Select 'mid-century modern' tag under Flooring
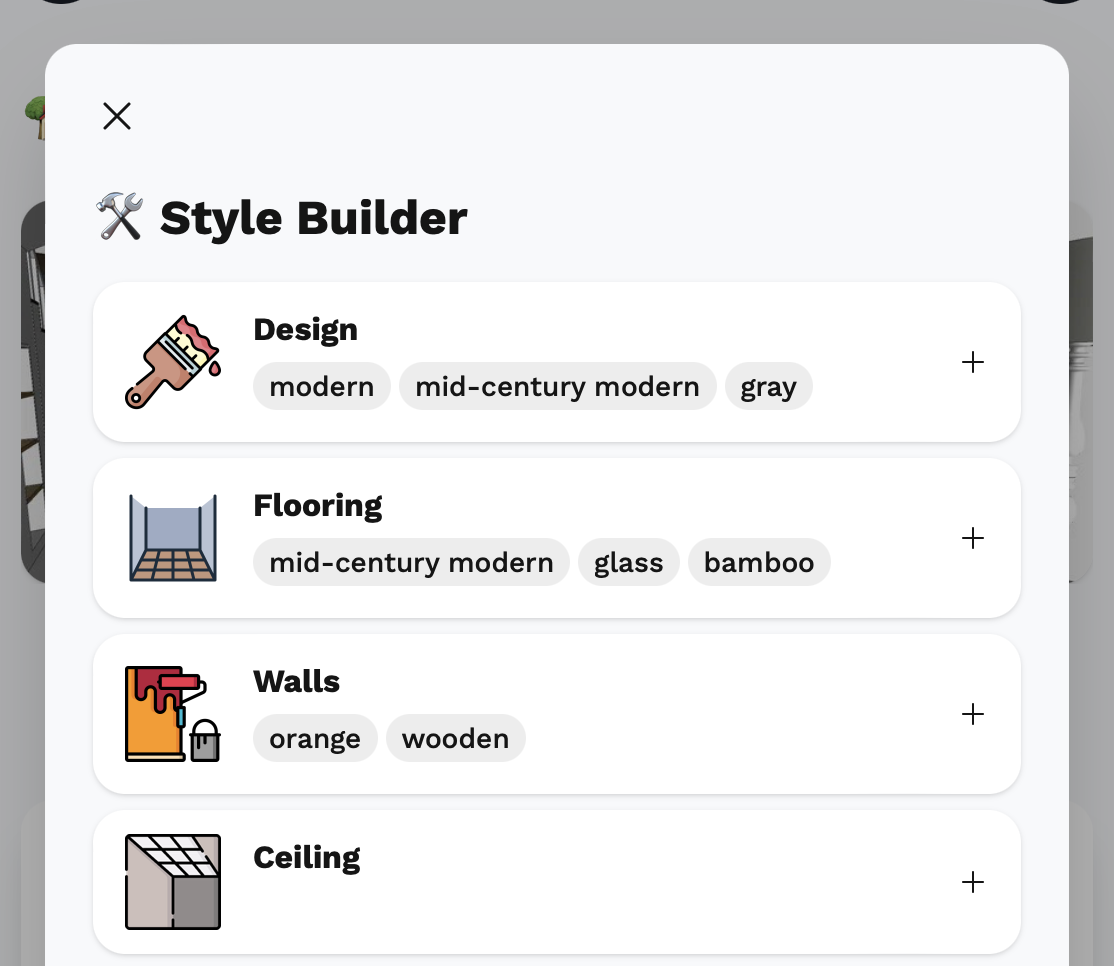Image resolution: width=1114 pixels, height=966 pixels. pos(411,563)
